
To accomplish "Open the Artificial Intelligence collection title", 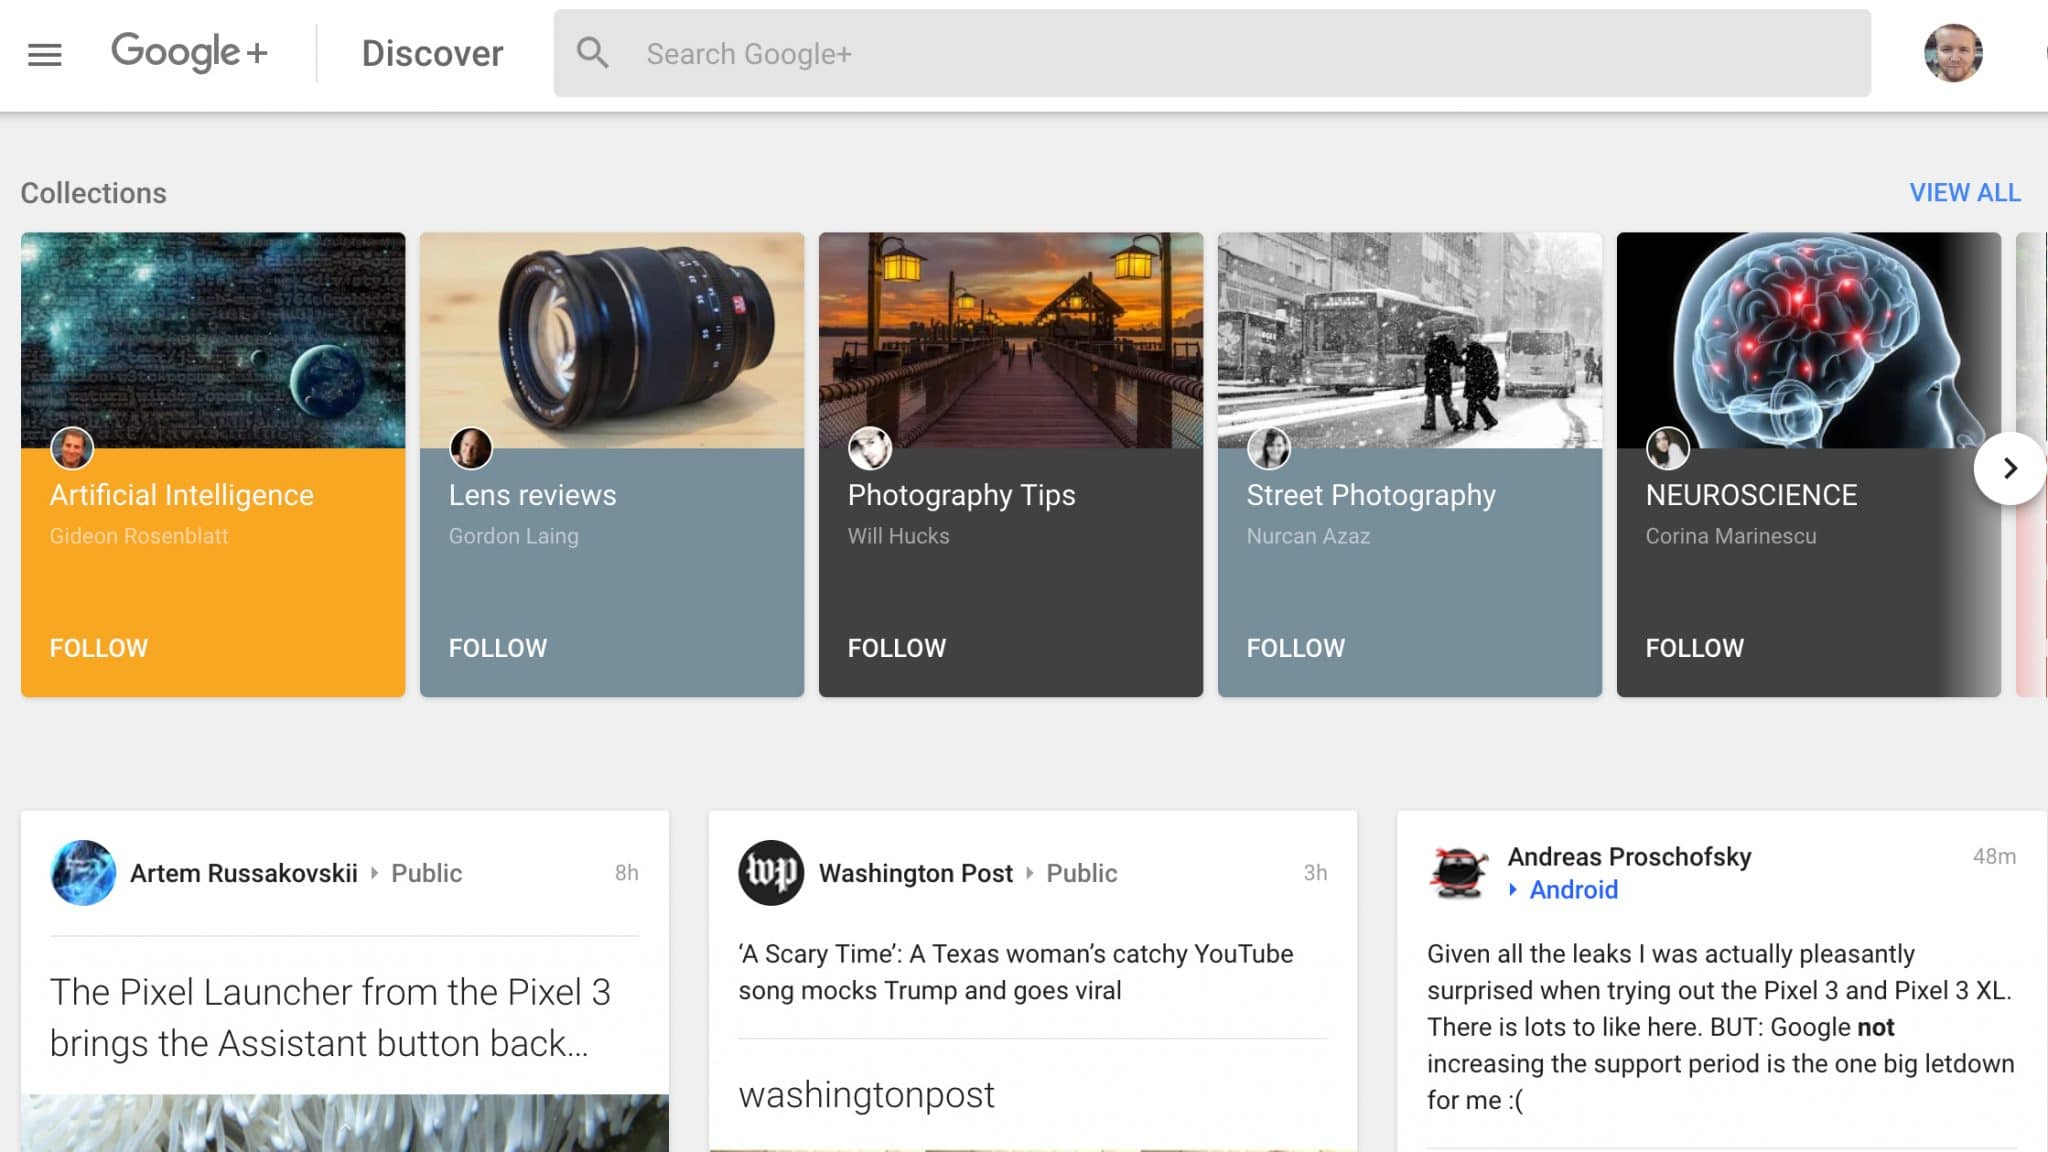I will 182,495.
